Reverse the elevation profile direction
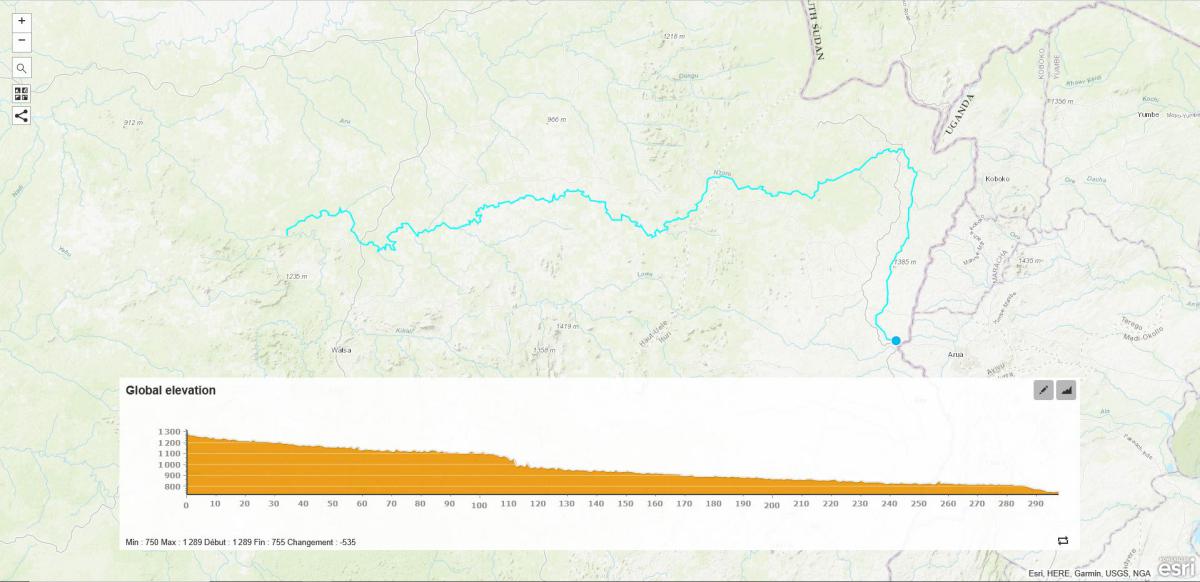Screen dimensions: 1200x582 (x=1062, y=541)
